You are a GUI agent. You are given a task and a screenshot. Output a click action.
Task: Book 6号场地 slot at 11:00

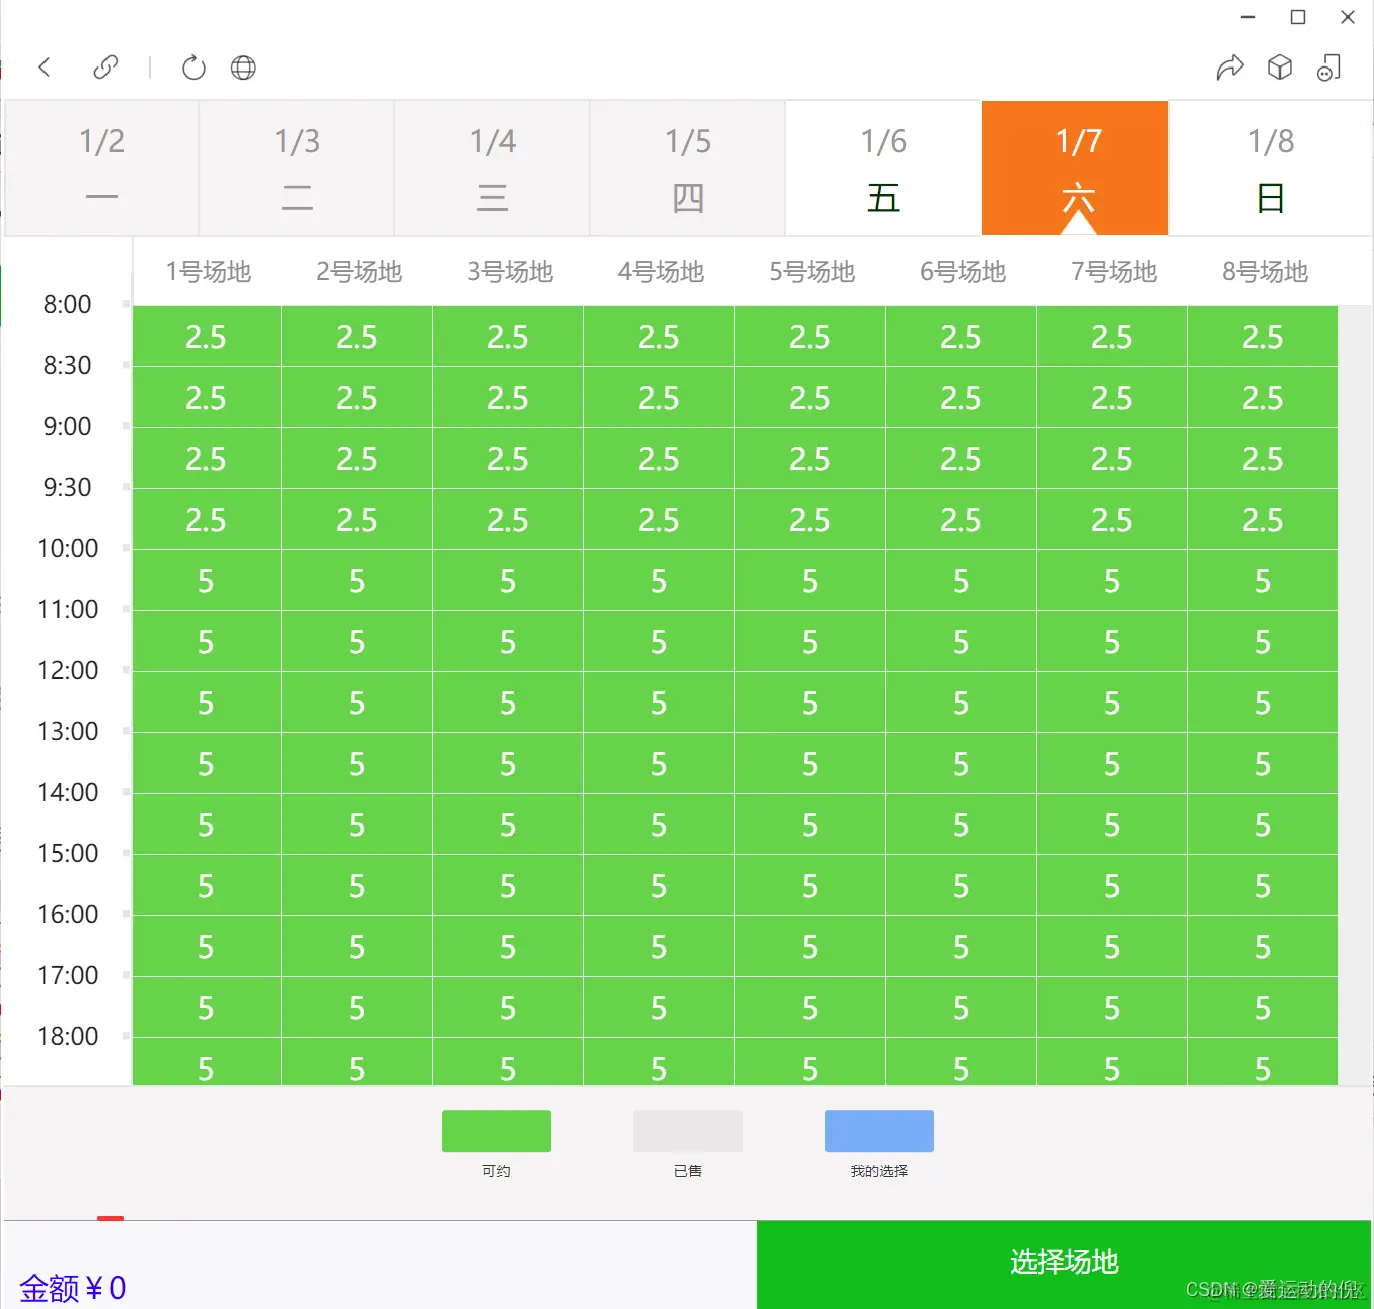pyautogui.click(x=961, y=642)
